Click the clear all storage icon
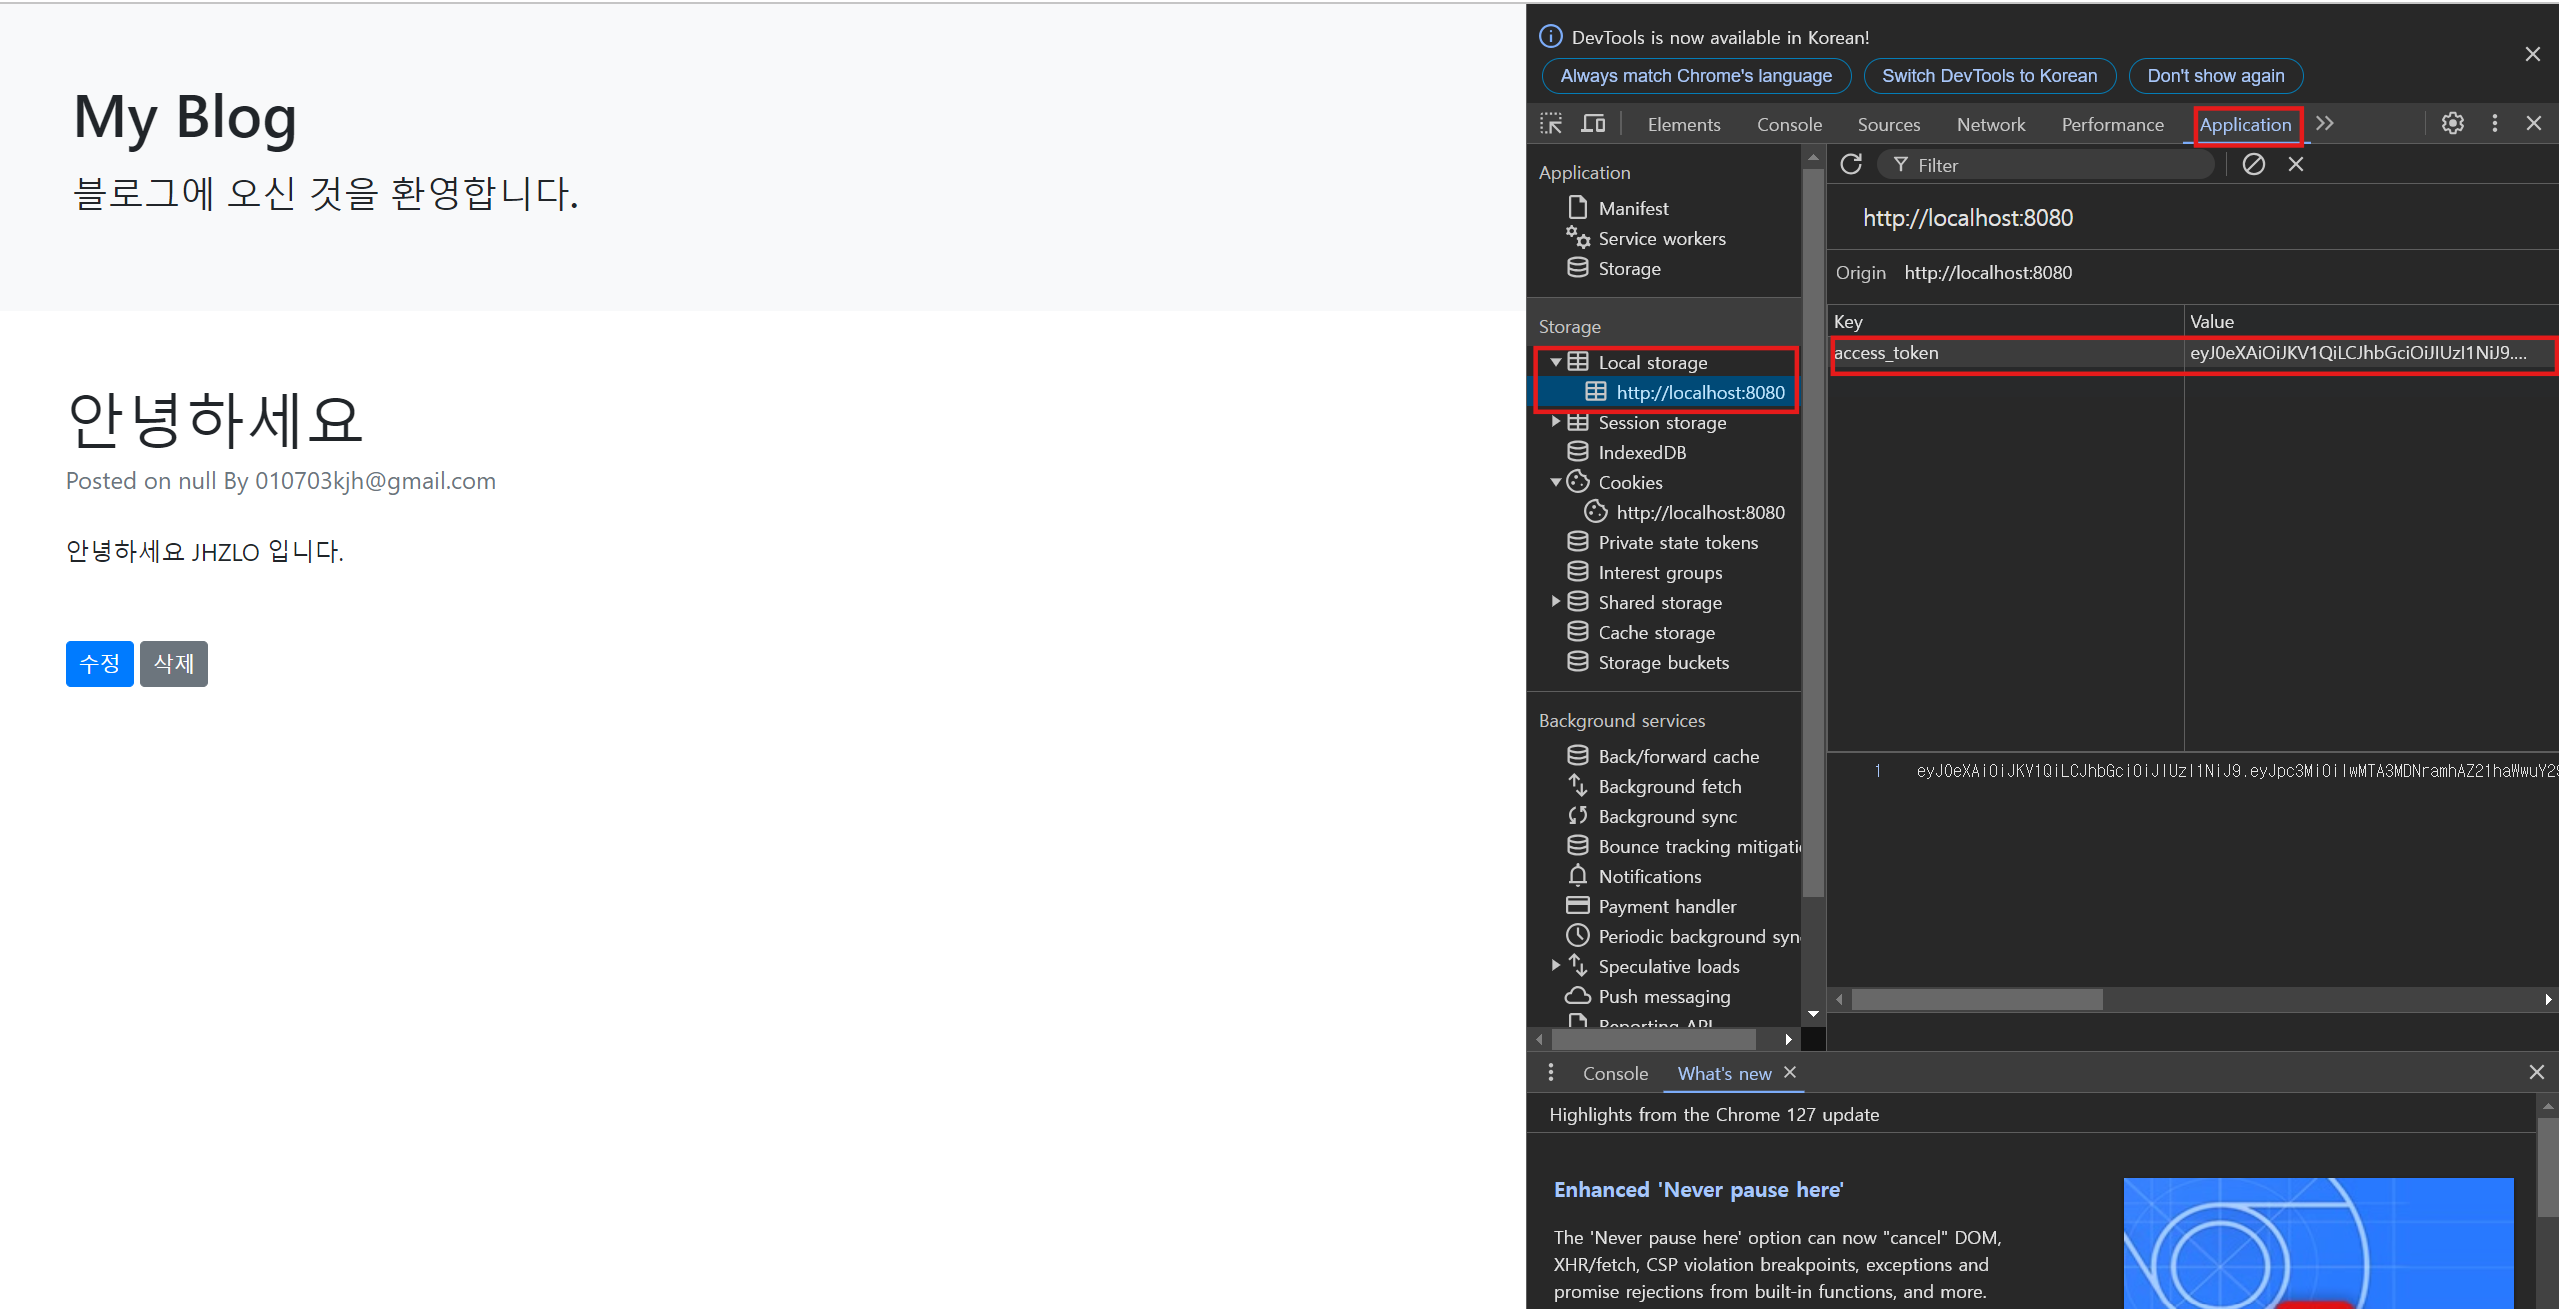This screenshot has height=1309, width=2559. pos(2253,164)
